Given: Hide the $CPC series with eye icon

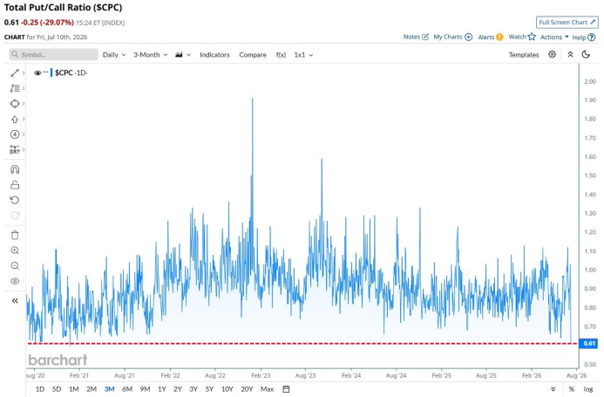Looking at the screenshot, I should pos(37,73).
